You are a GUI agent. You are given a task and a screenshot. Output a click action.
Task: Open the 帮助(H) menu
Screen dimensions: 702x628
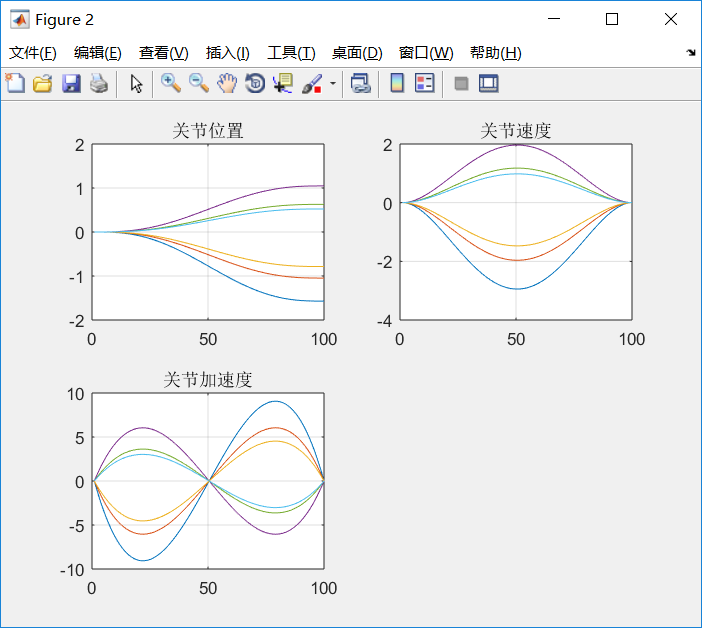click(496, 53)
